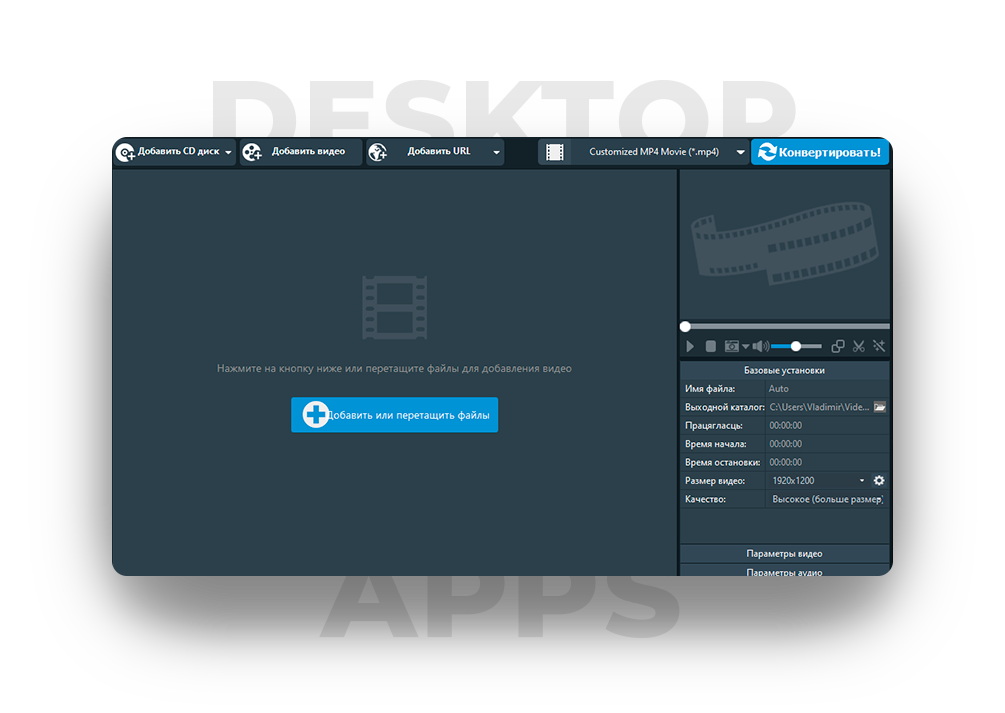Expand the Параметры аудио section

pos(784,571)
